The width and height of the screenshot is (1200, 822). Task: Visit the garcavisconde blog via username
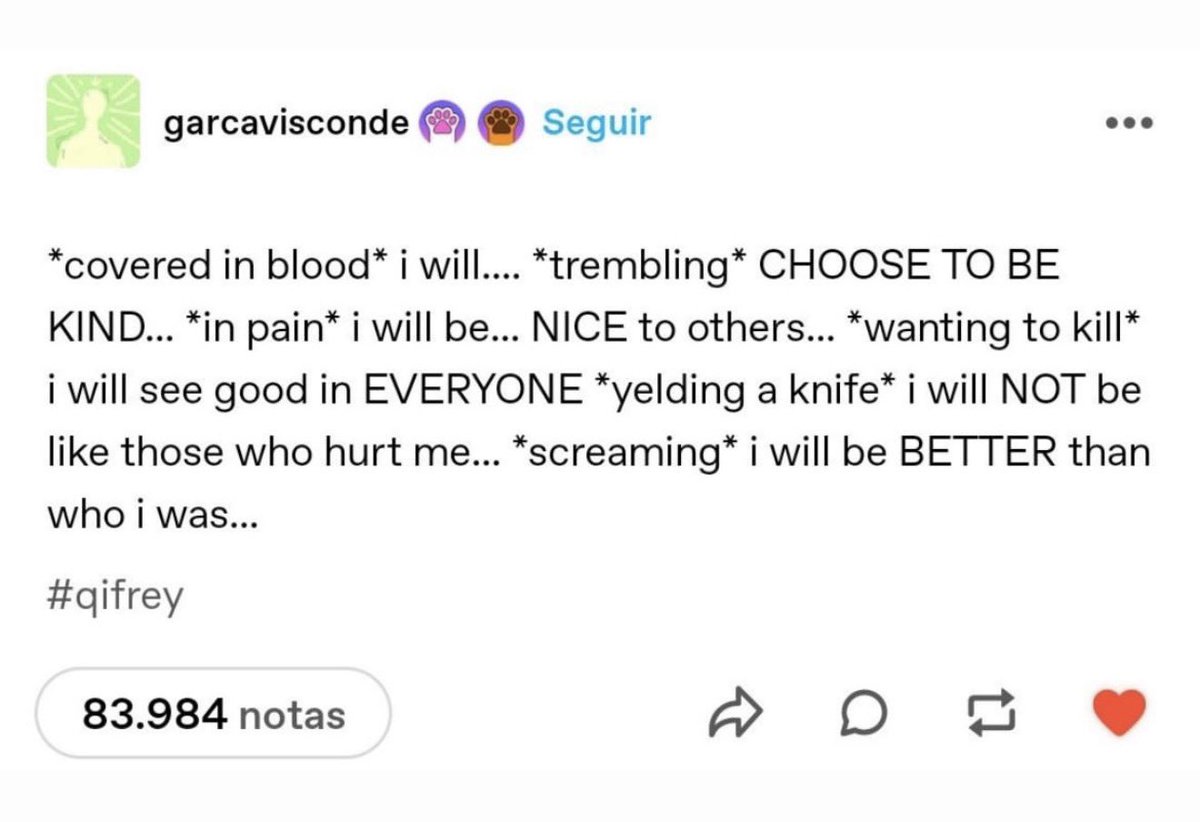pyautogui.click(x=285, y=123)
